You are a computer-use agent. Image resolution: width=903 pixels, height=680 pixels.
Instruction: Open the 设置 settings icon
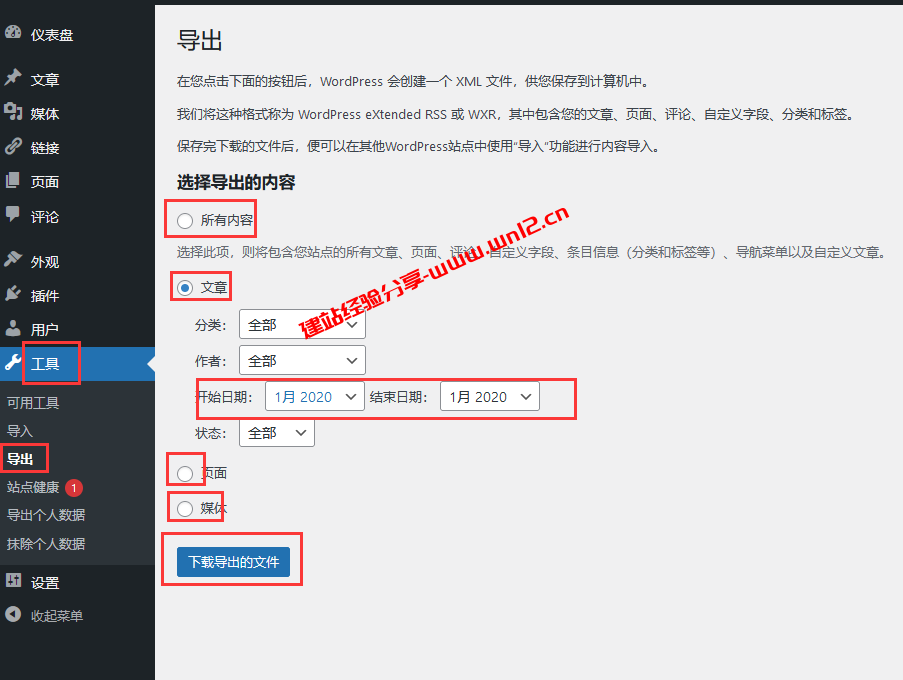[x=13, y=580]
